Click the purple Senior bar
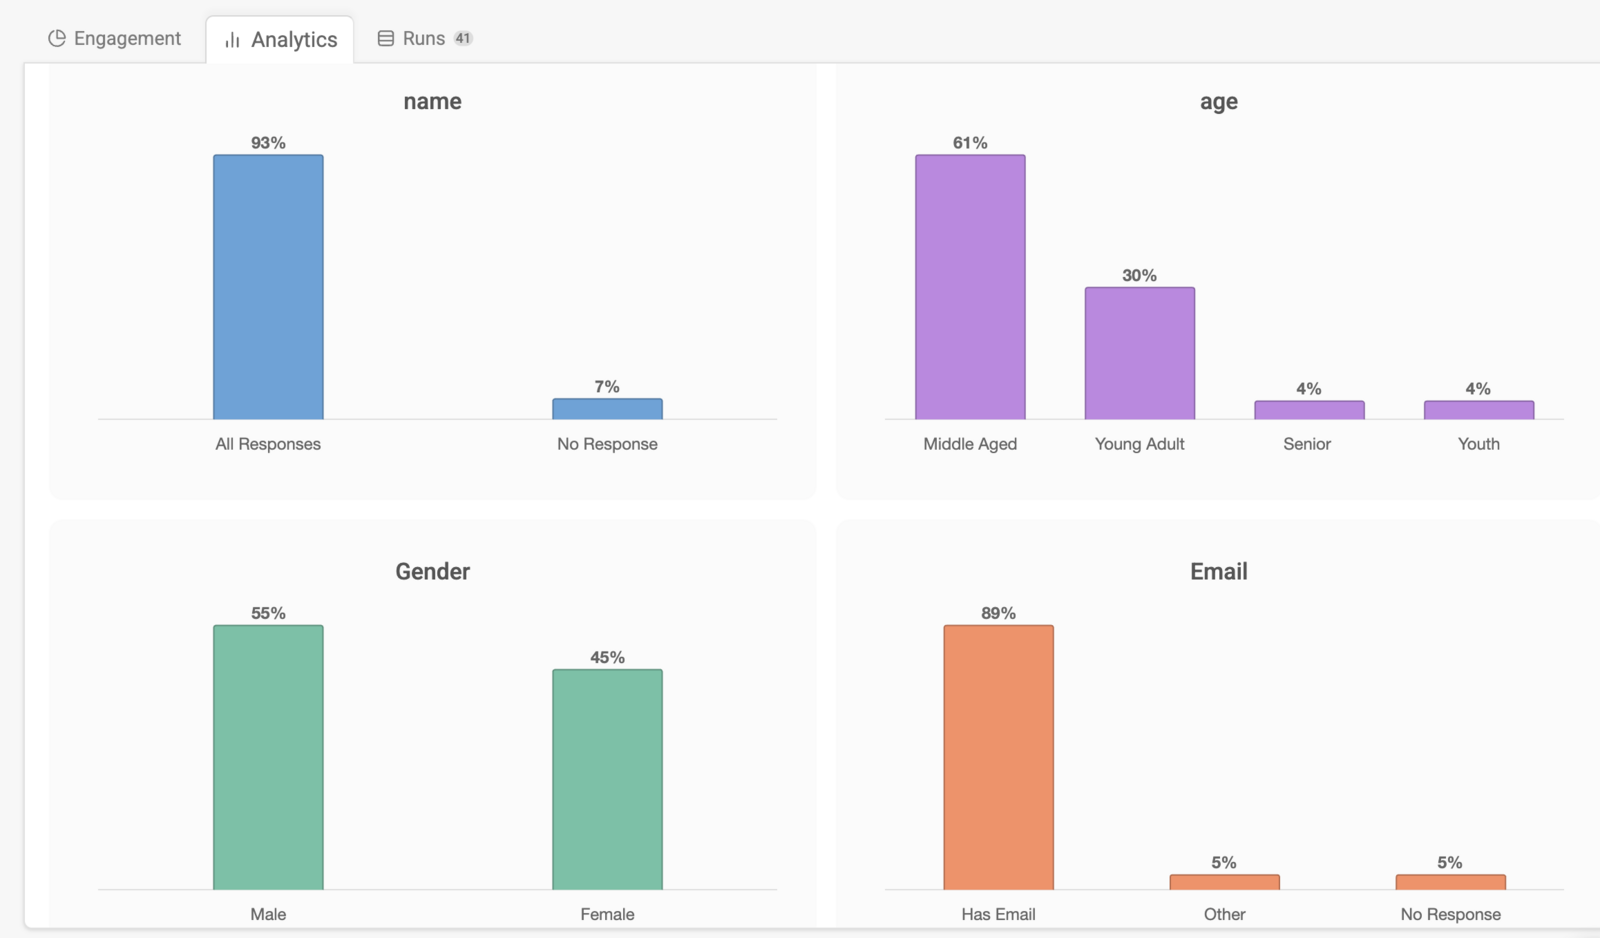This screenshot has height=938, width=1600. pos(1309,410)
